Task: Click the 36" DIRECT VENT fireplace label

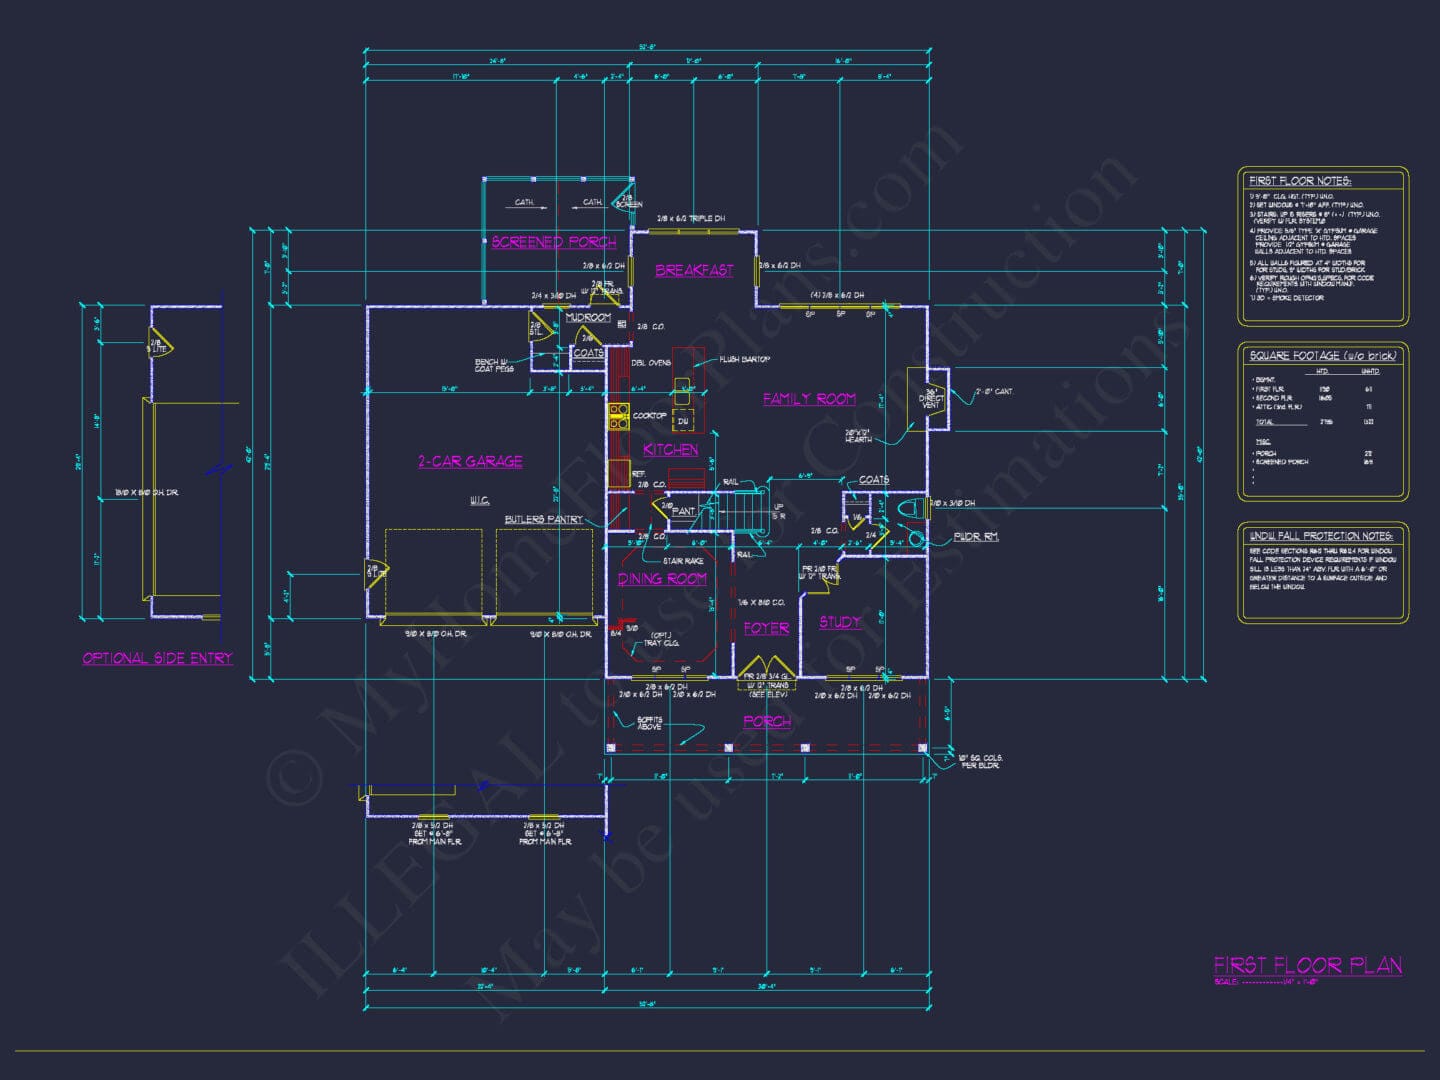Action: 931,398
